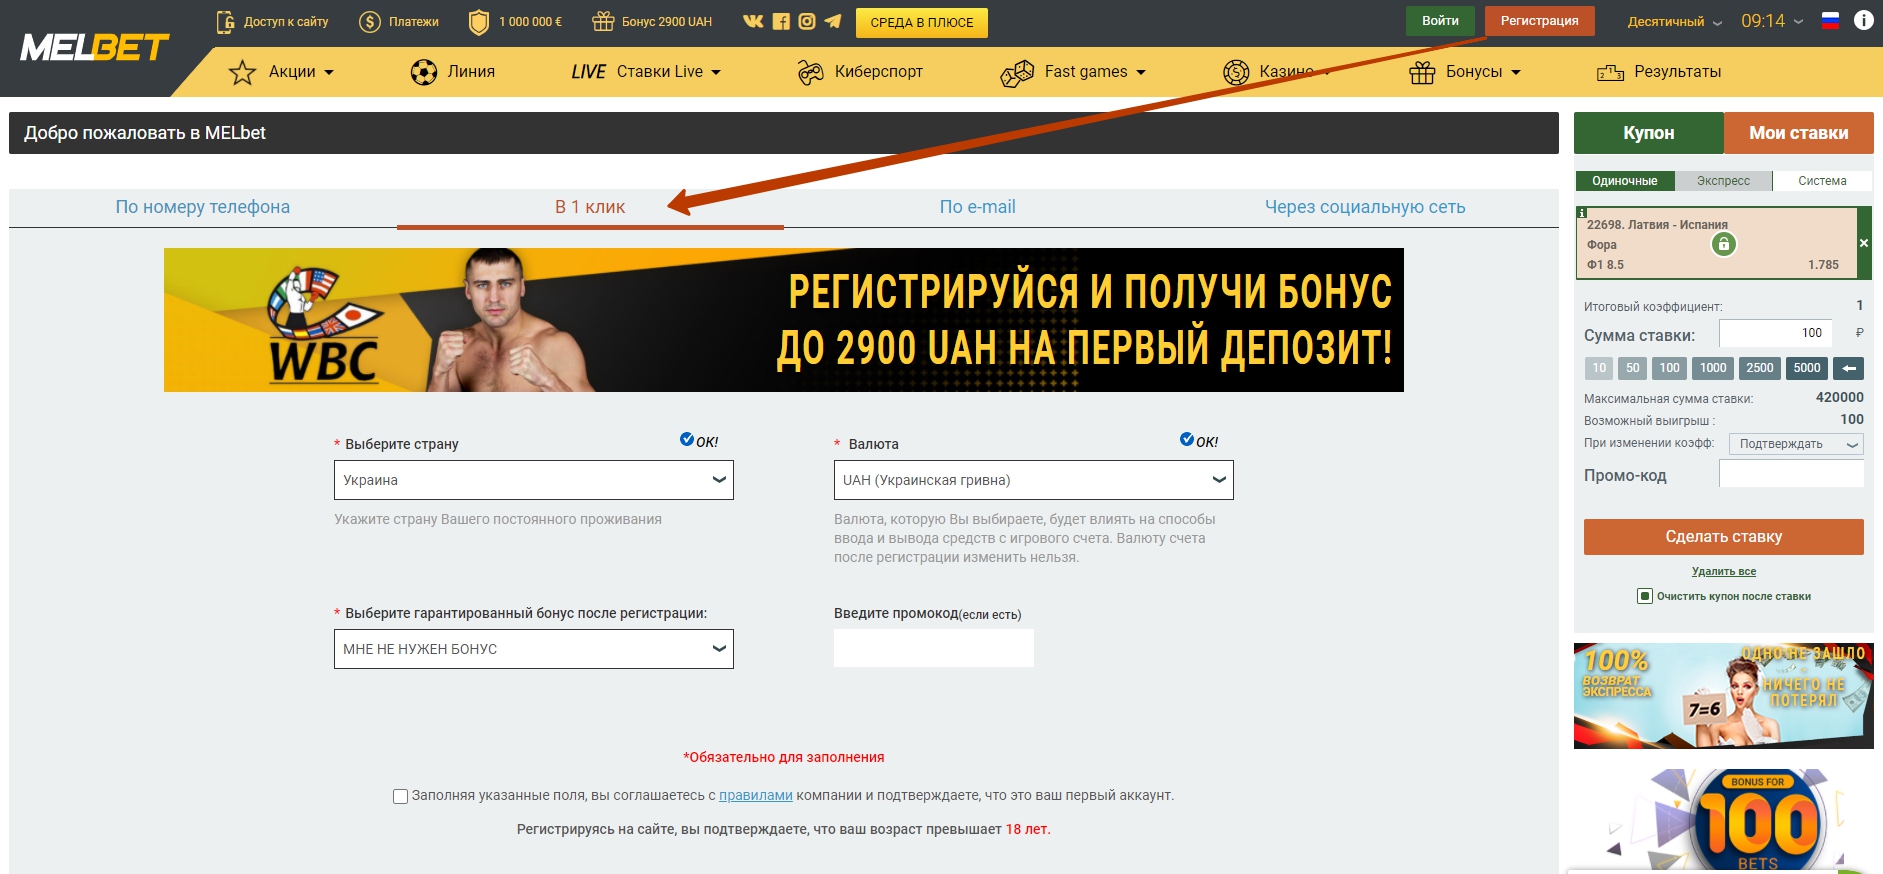Image resolution: width=1883 pixels, height=874 pixels.
Task: Click the СРЕДА В ПЛЮСЕ button
Action: [922, 23]
